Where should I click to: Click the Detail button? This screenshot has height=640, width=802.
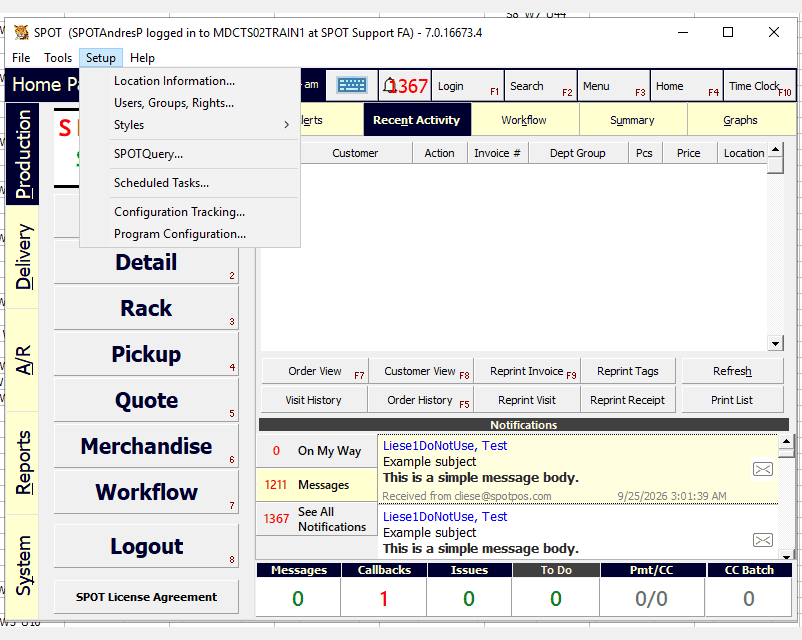click(x=146, y=262)
